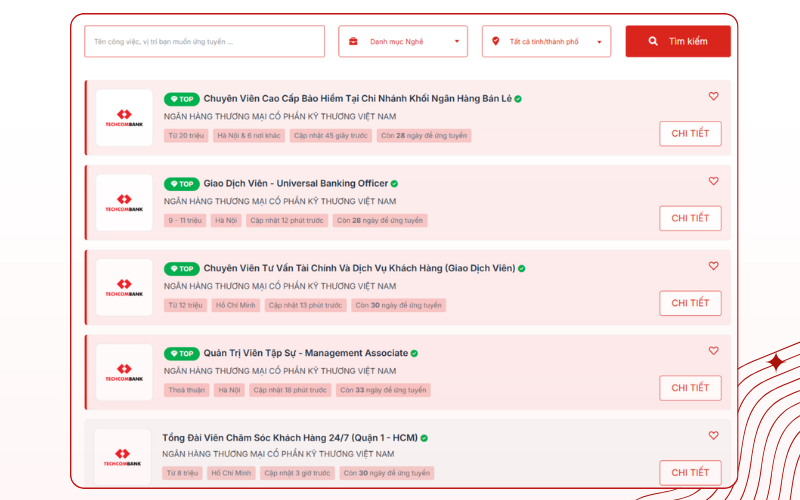Click the red Tìm kiếm search button
This screenshot has width=800, height=500.
pos(678,41)
